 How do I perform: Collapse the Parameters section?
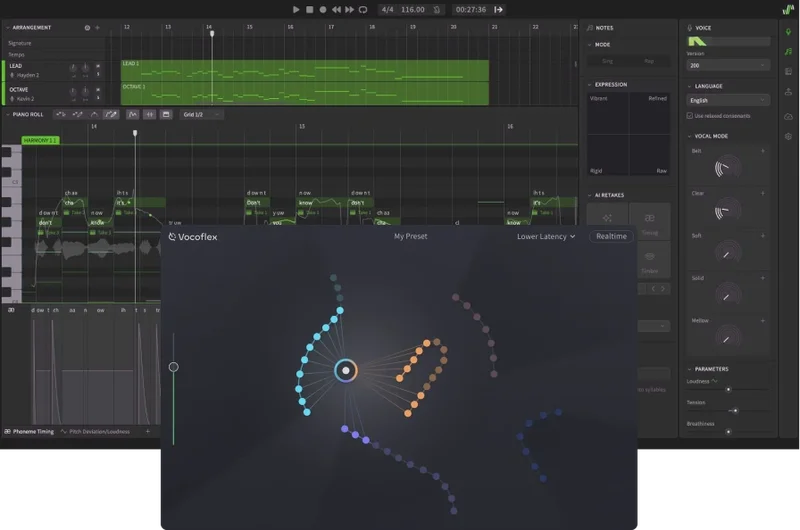pyautogui.click(x=690, y=369)
